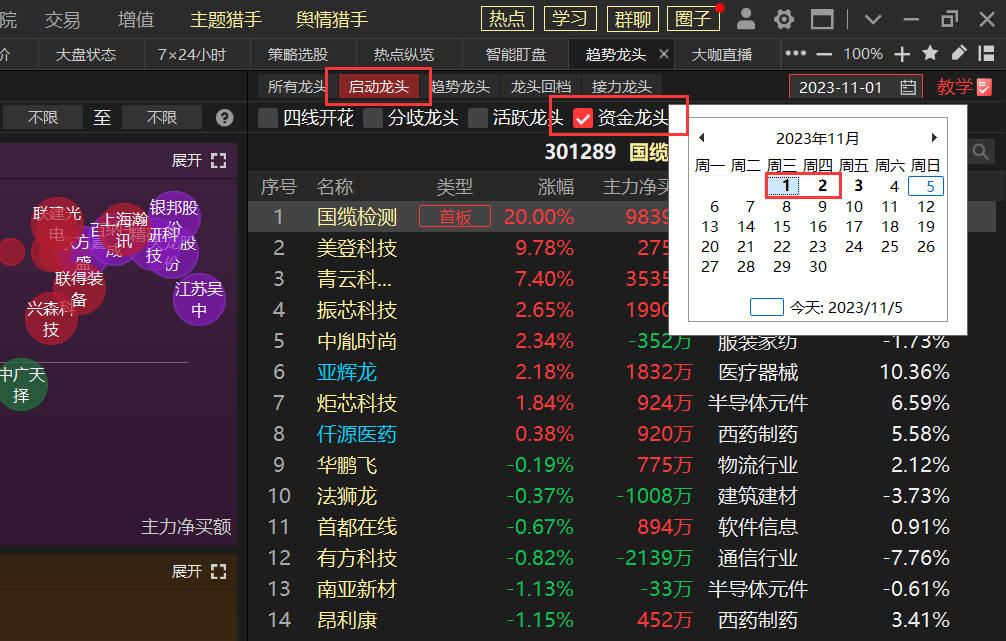Click the second 不限 range field

[162, 117]
